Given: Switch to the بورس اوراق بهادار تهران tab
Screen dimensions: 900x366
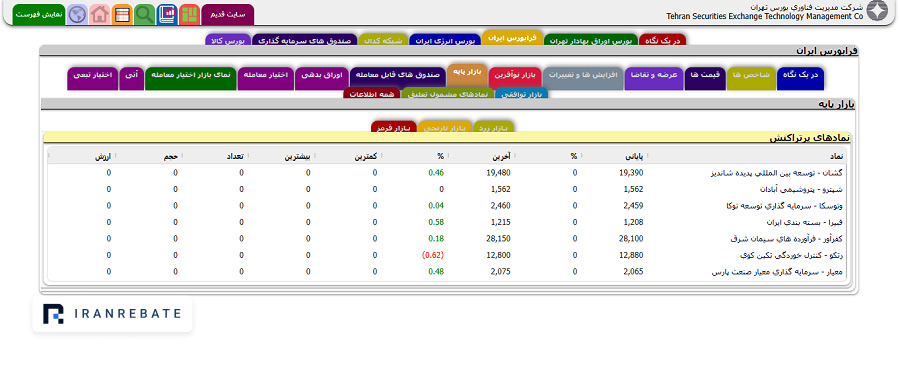Looking at the screenshot, I should coord(591,41).
